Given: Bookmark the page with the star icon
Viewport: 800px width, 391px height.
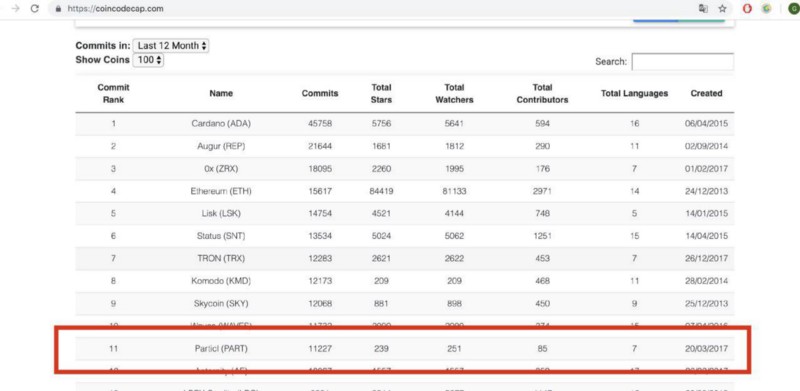Looking at the screenshot, I should tap(722, 9).
